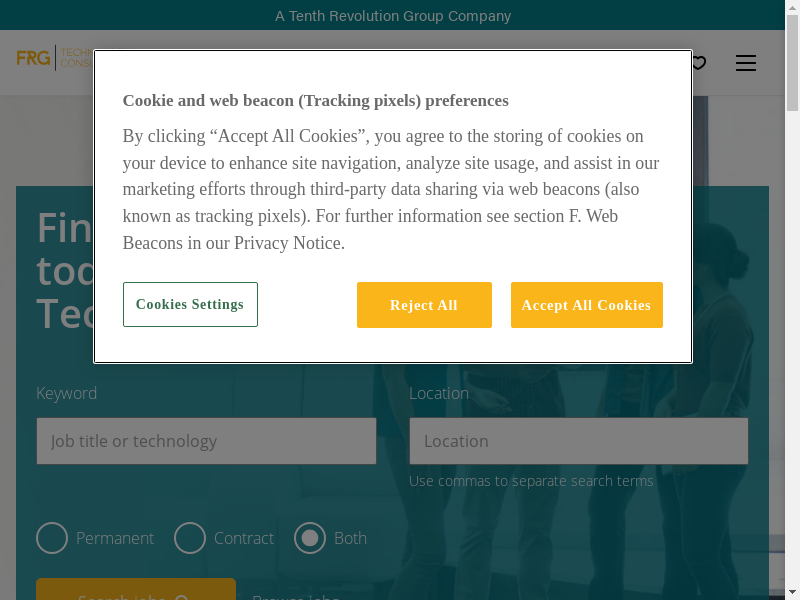Screen dimensions: 800x600
Task: Click the Tenth Revolution Group top banner
Action: point(393,16)
